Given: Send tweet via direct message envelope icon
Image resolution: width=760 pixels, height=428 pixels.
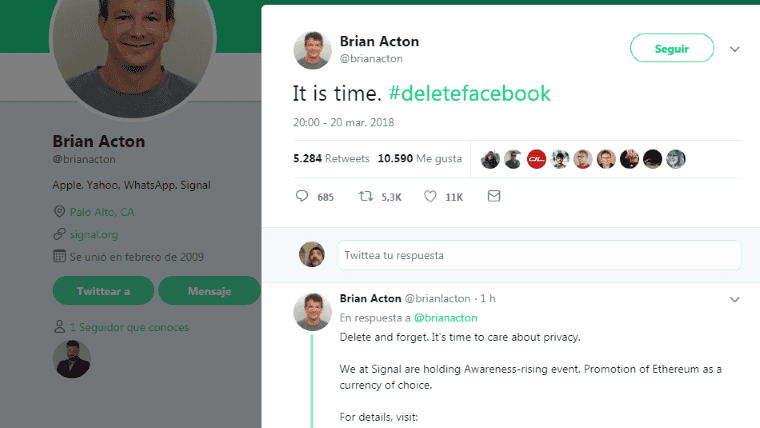Looking at the screenshot, I should (x=493, y=197).
